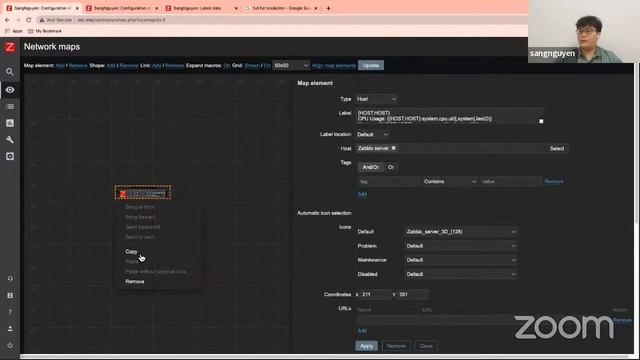The height and width of the screenshot is (360, 640).
Task: Choose Remove in the context menu
Action: pos(135,281)
